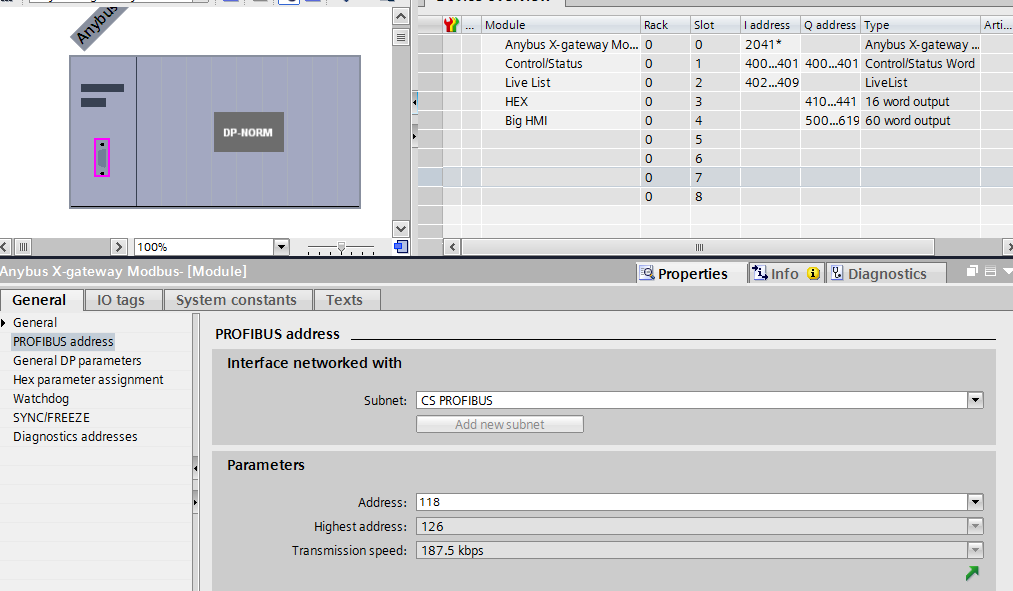This screenshot has height=591, width=1013.
Task: Open the System constants tab
Action: tap(236, 300)
